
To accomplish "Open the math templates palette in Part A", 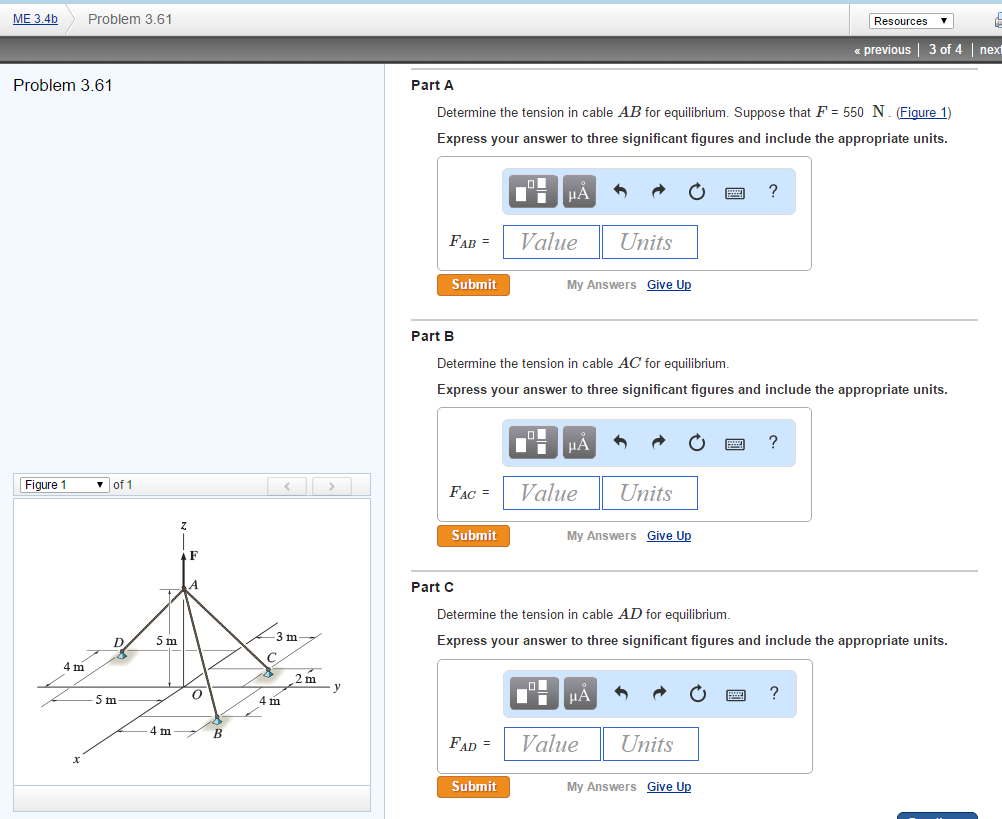I will [532, 191].
